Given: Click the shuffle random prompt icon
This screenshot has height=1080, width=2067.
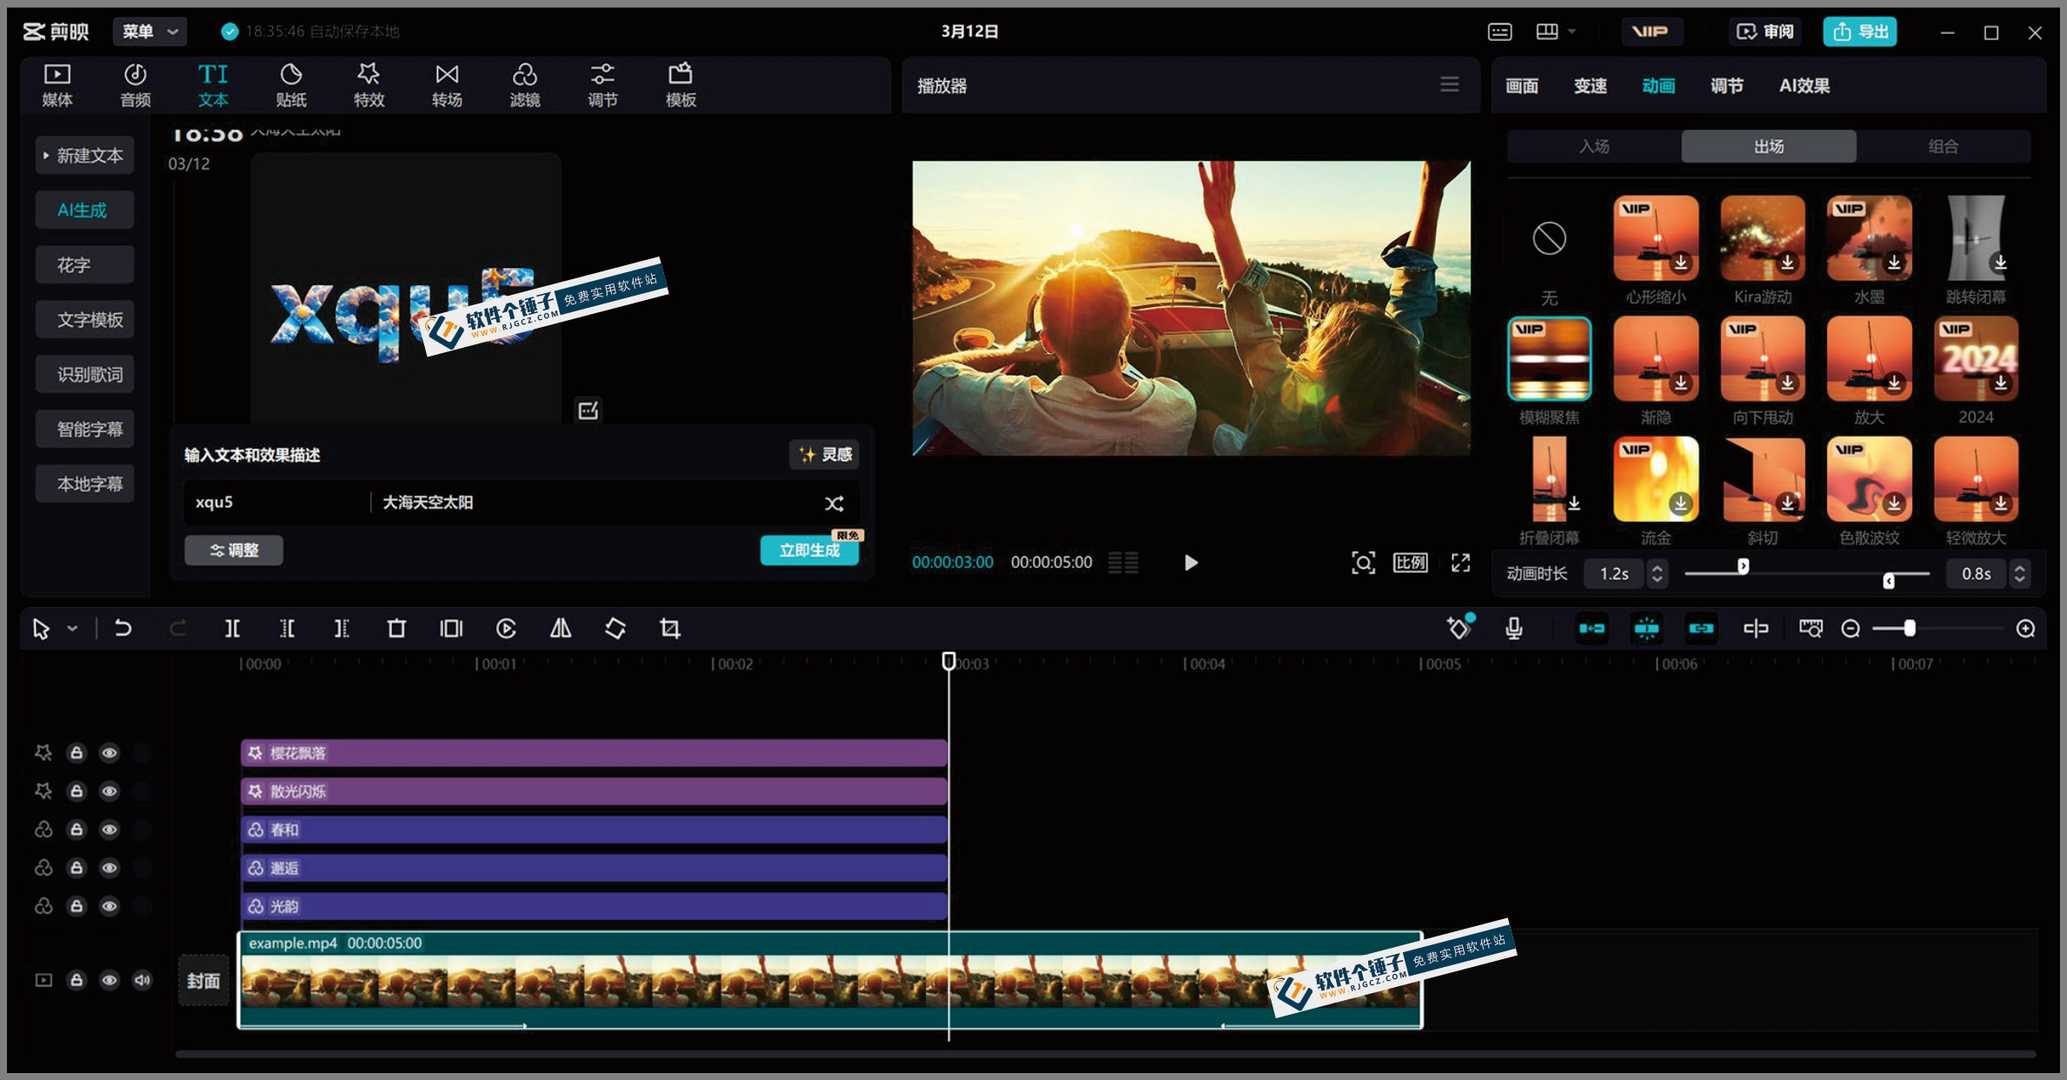Looking at the screenshot, I should pyautogui.click(x=834, y=503).
